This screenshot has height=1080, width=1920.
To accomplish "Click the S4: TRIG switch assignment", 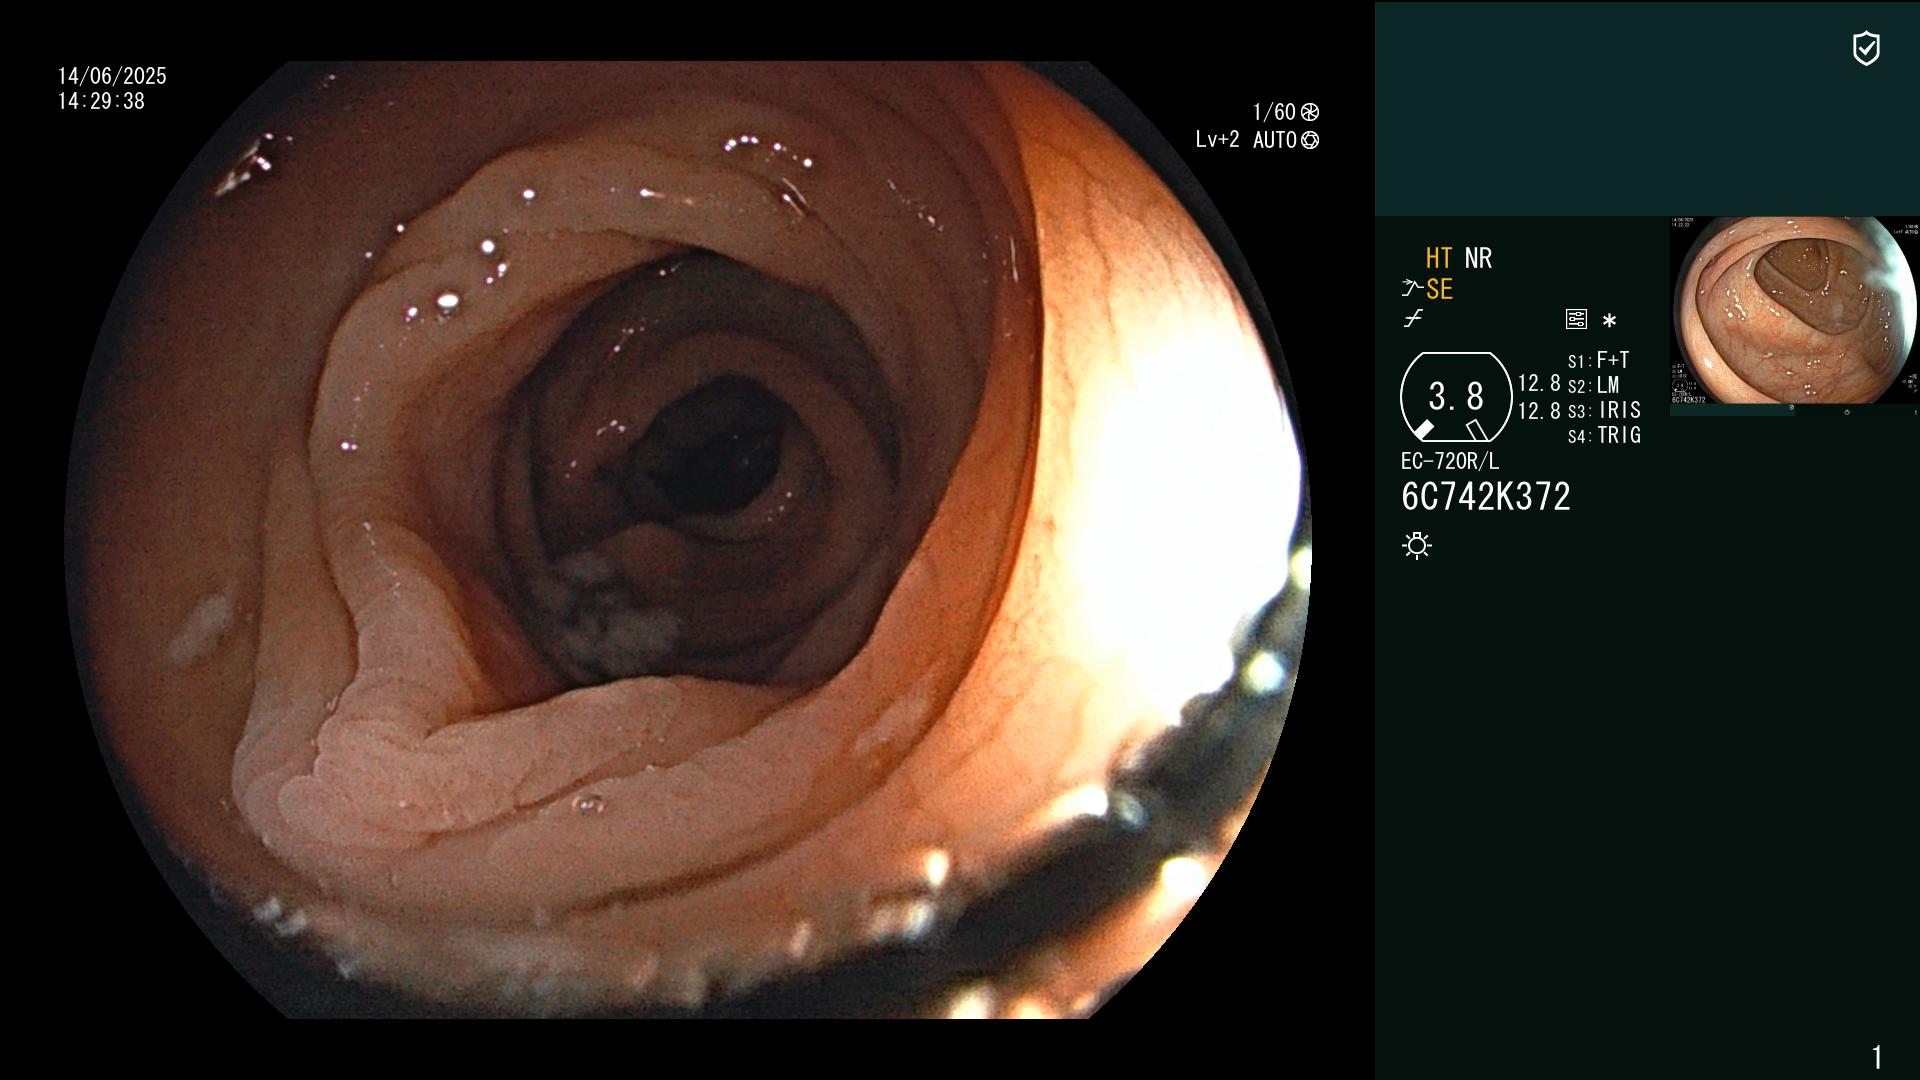I will click(1605, 435).
